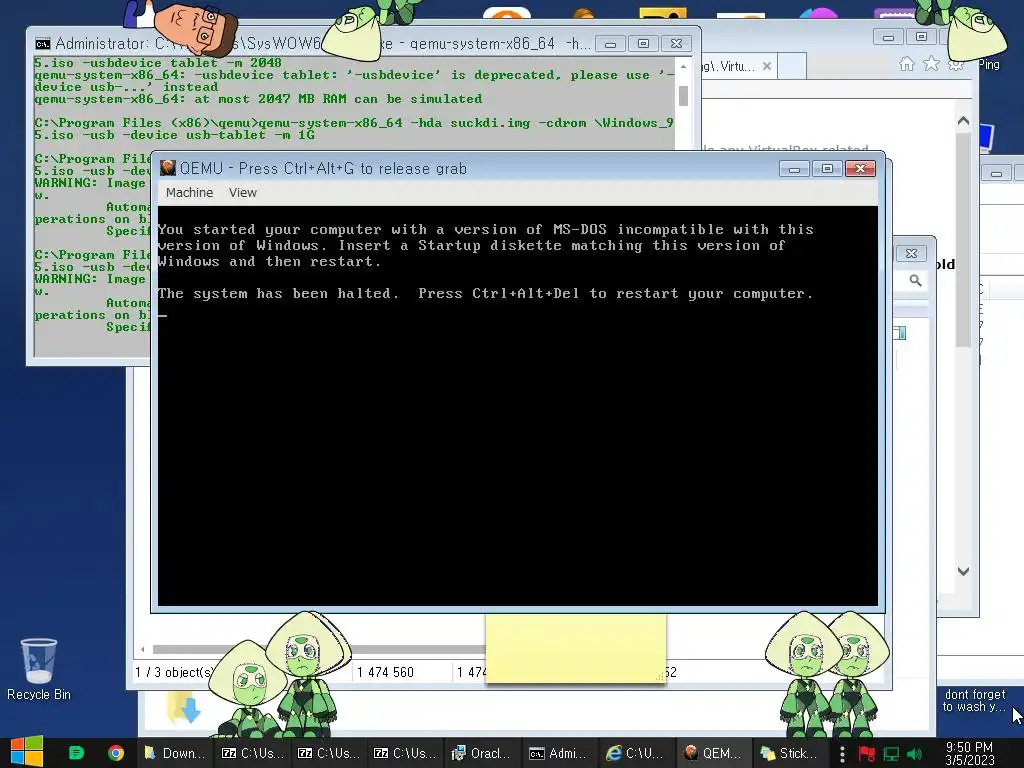The height and width of the screenshot is (768, 1024).
Task: Open the green chat app taskbar icon
Action: [76, 753]
